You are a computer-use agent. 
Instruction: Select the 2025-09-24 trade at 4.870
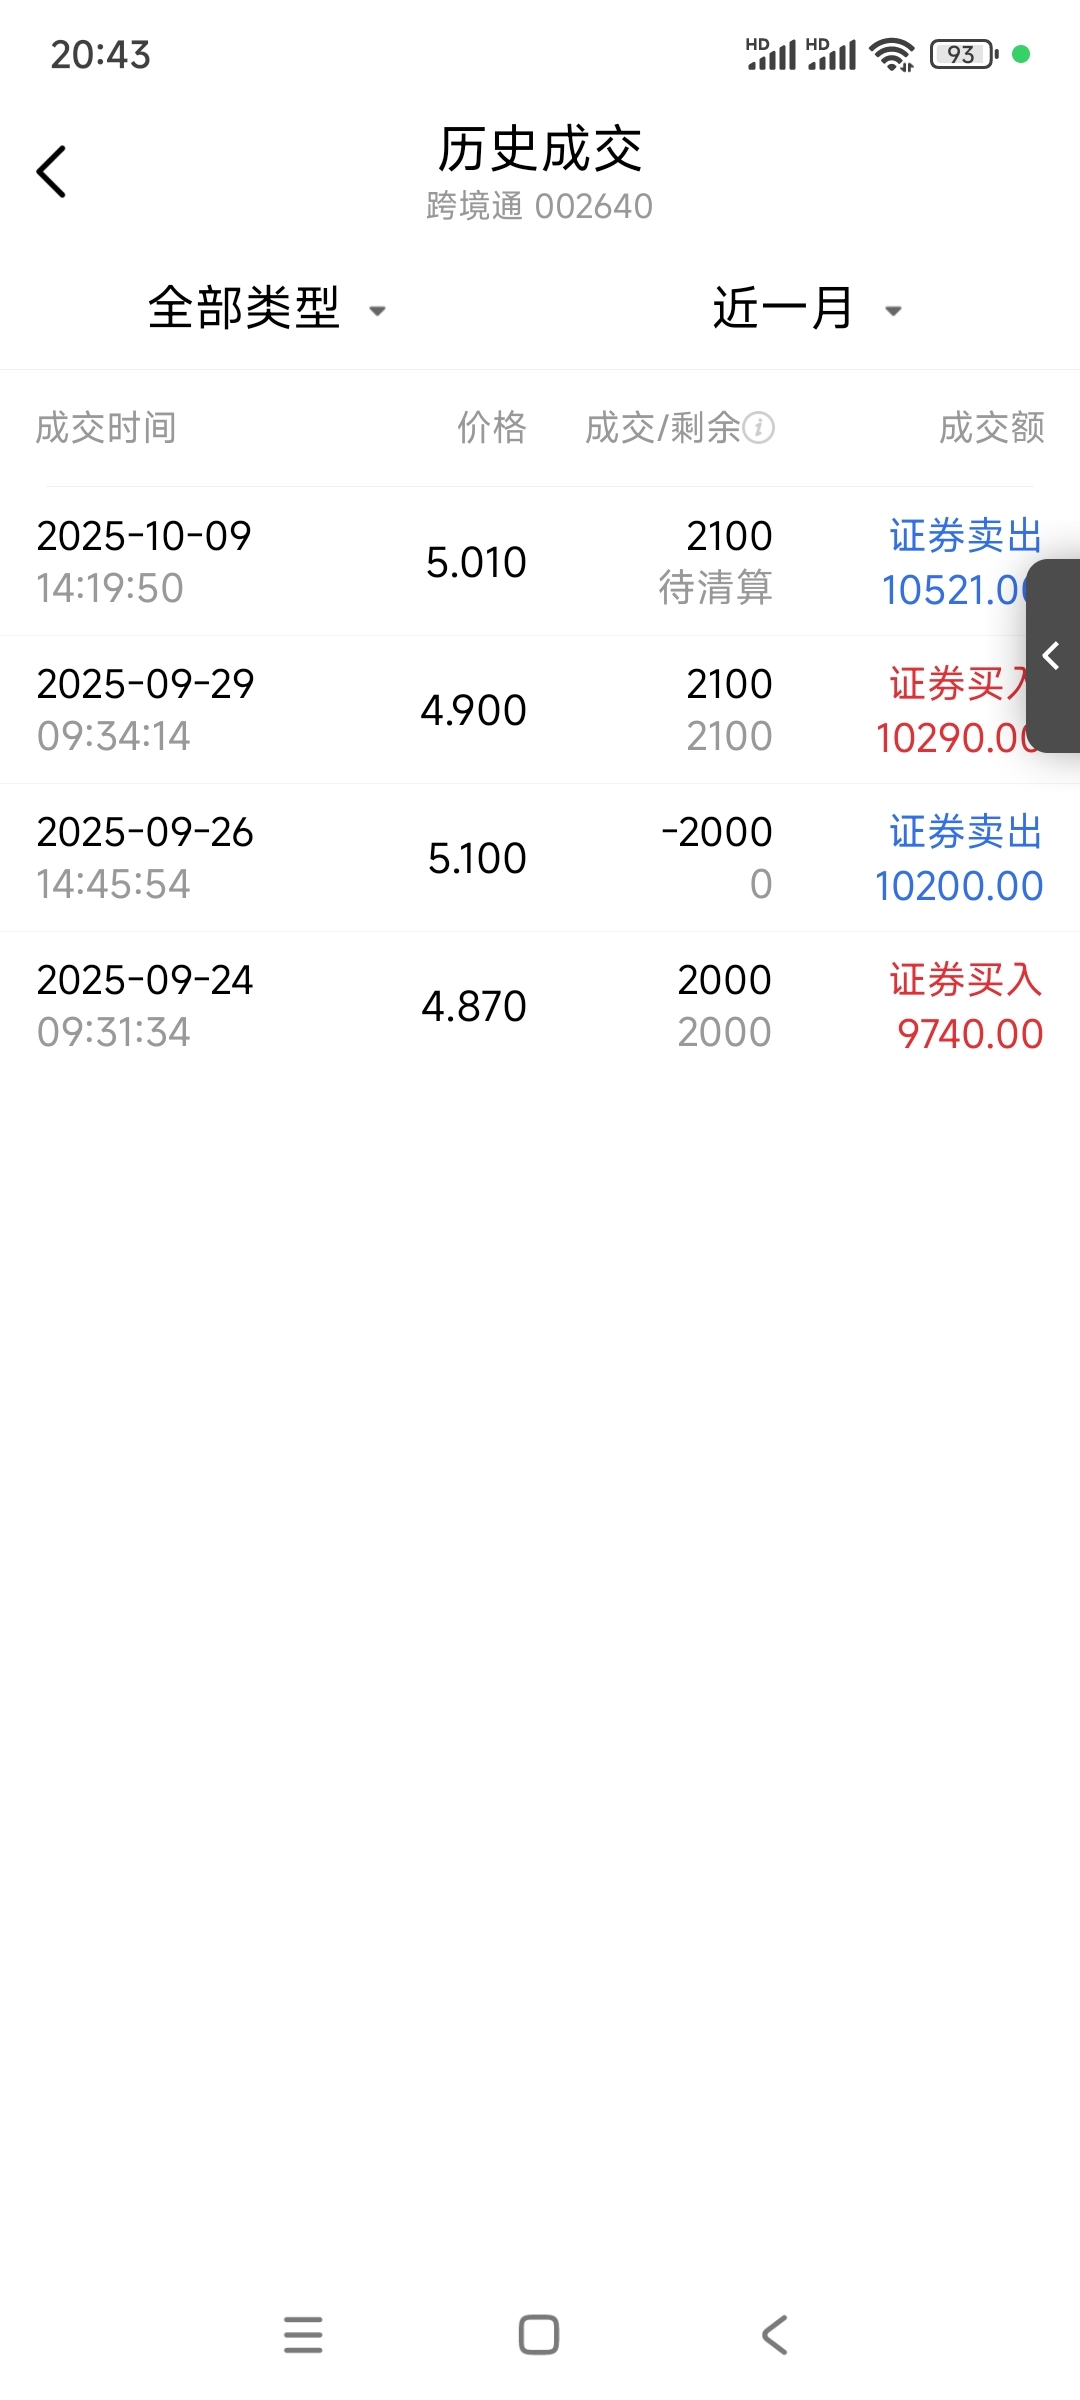(x=540, y=1006)
